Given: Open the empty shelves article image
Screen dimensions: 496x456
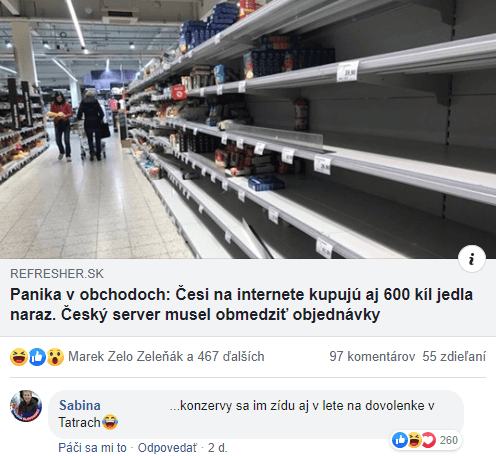Looking at the screenshot, I should (x=248, y=129).
